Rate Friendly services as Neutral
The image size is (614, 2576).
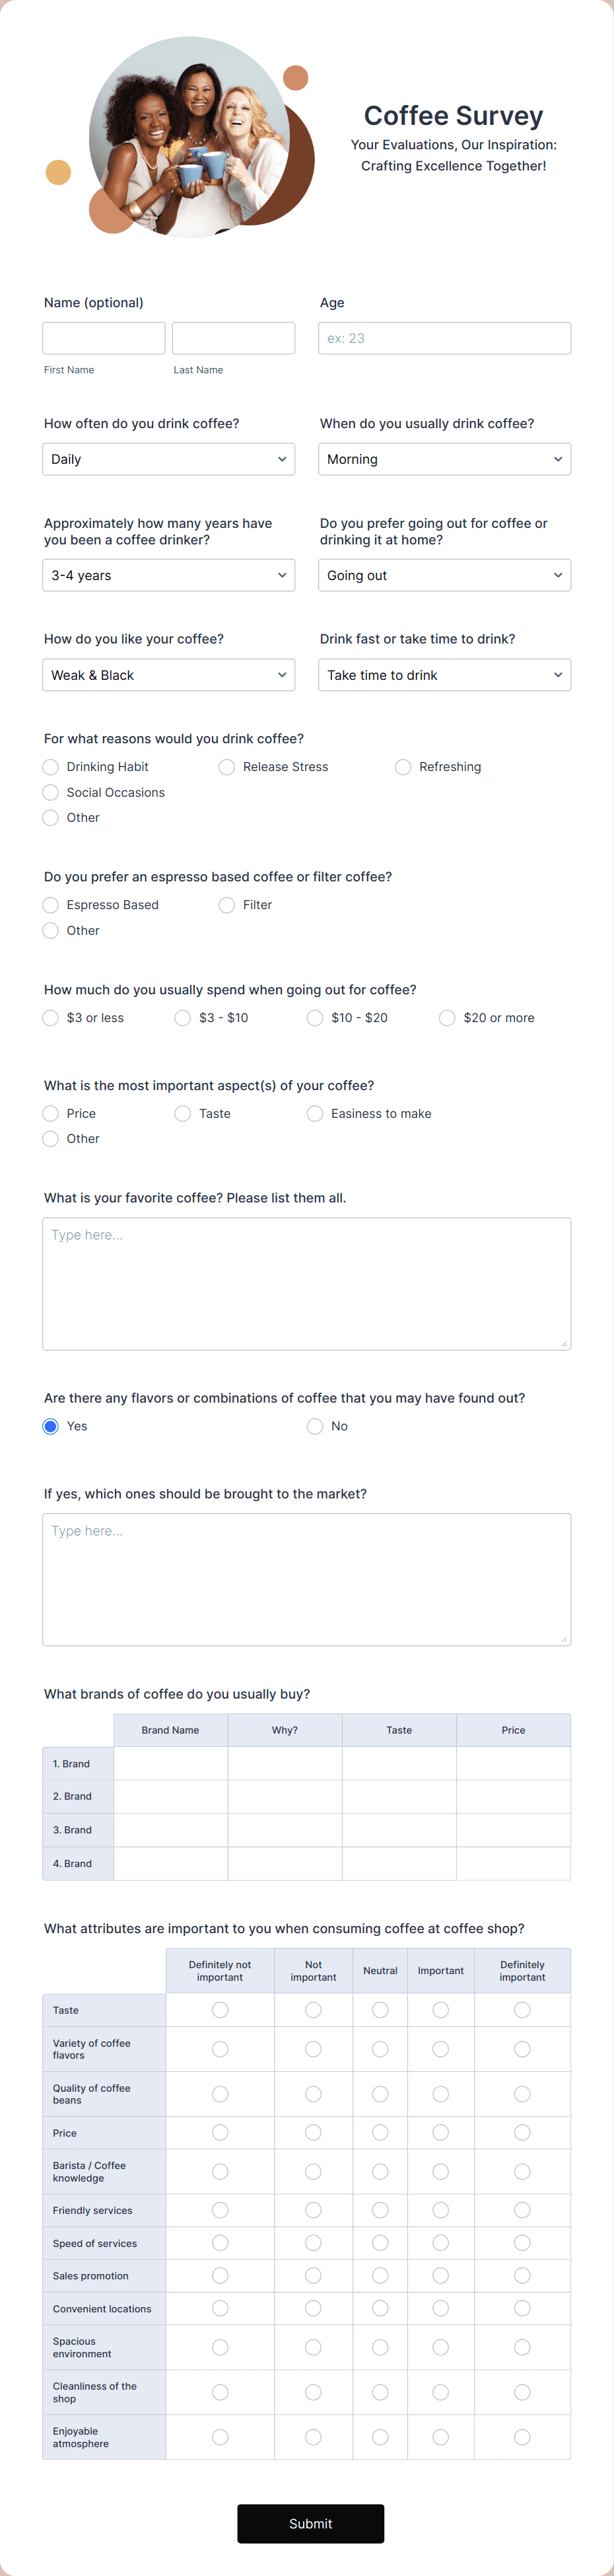tap(380, 2211)
